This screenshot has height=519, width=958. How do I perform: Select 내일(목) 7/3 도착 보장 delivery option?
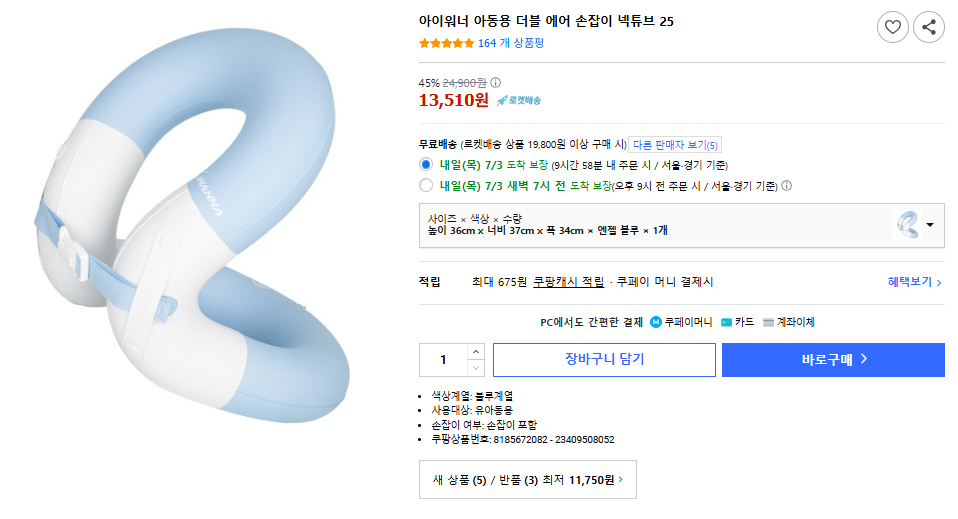coord(426,164)
